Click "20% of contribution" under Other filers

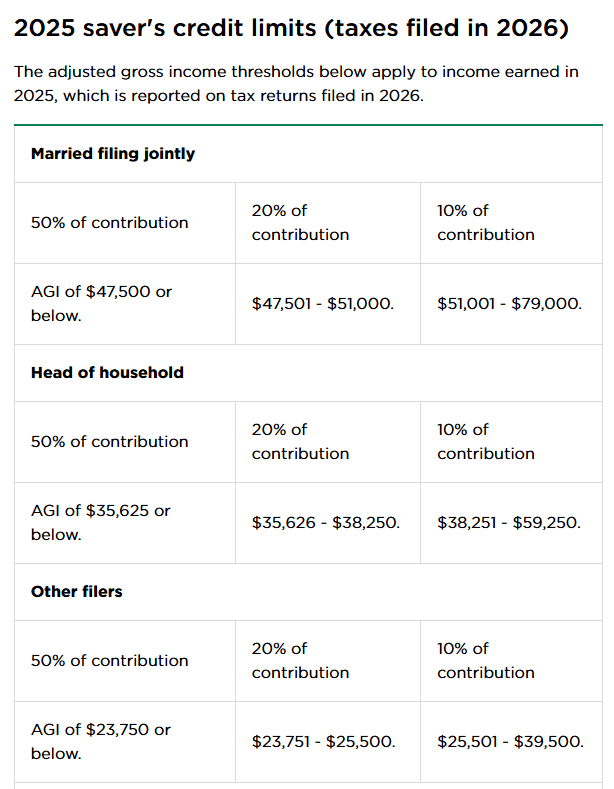tap(301, 661)
